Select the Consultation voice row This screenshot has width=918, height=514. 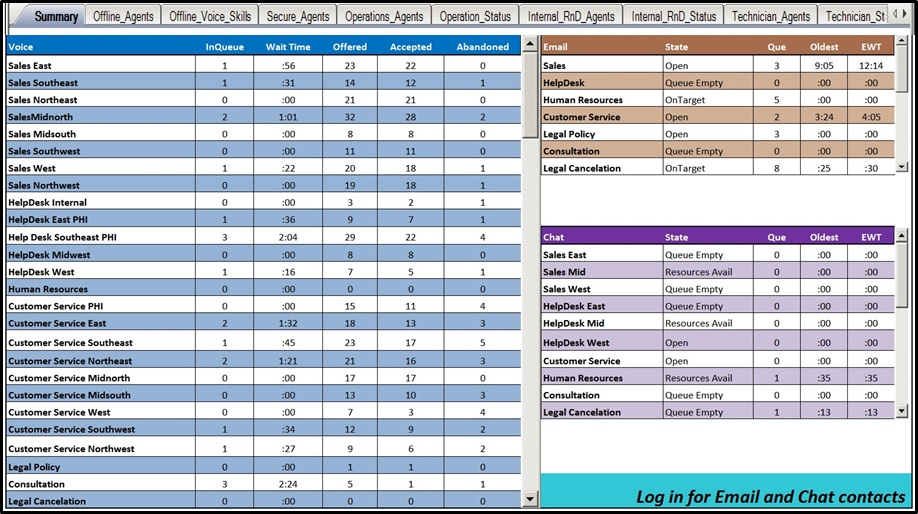(x=263, y=484)
